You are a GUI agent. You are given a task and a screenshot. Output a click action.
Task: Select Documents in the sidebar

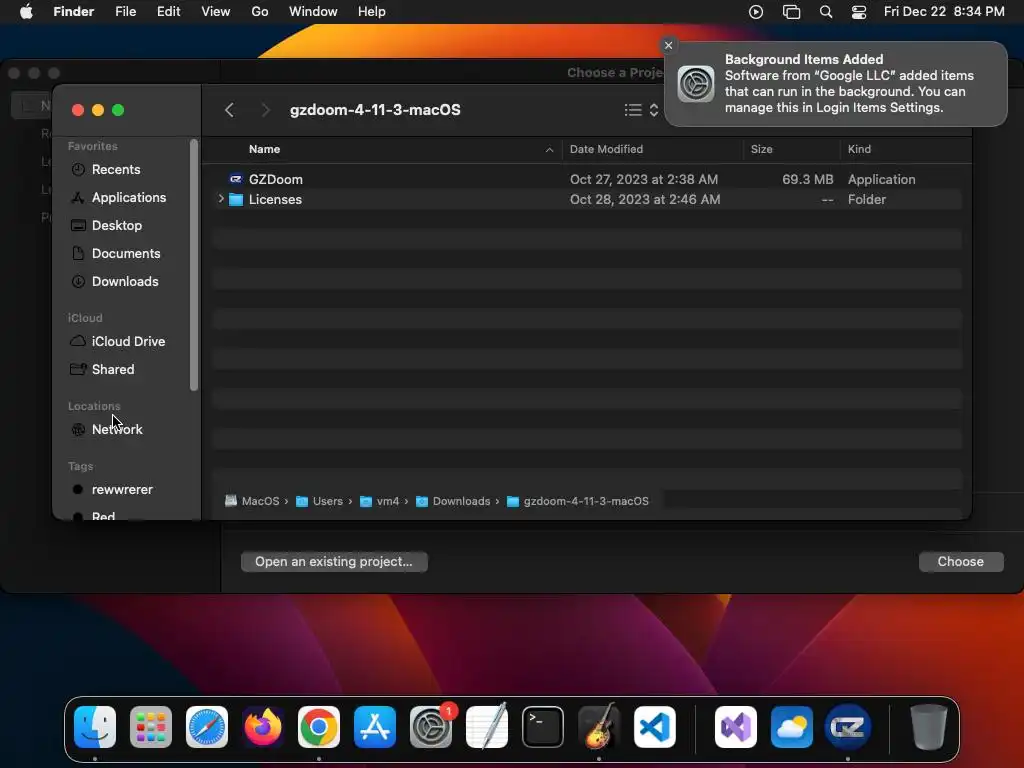point(125,253)
